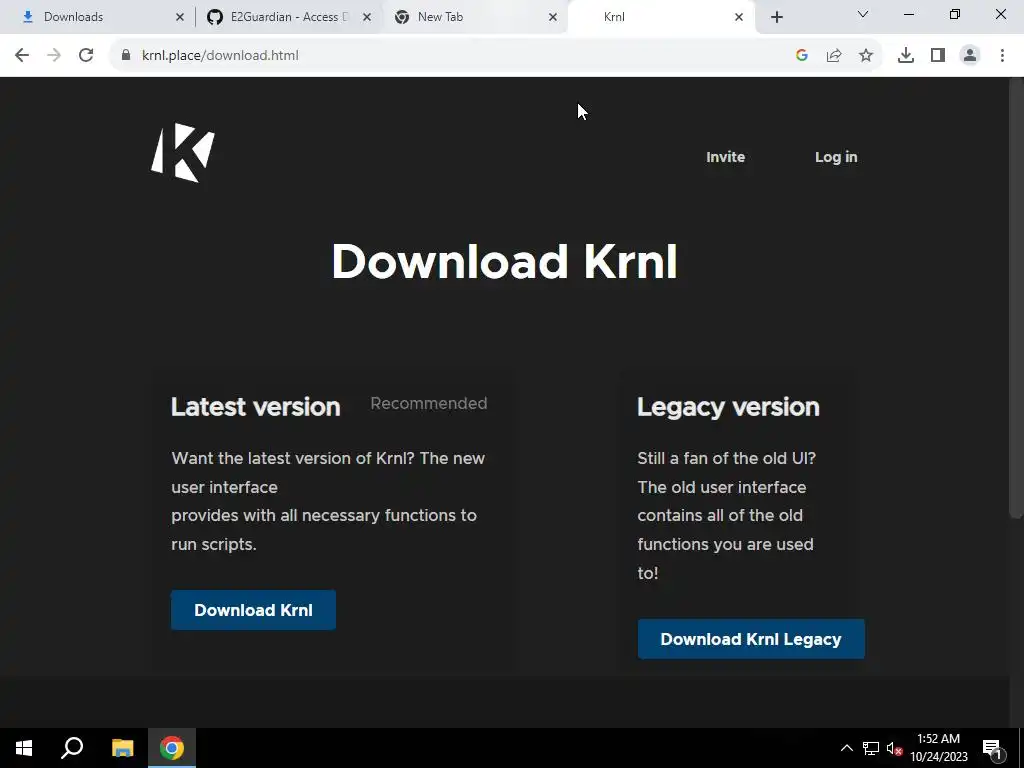Switch to the New Tab tab
1024x768 pixels.
pos(473,17)
